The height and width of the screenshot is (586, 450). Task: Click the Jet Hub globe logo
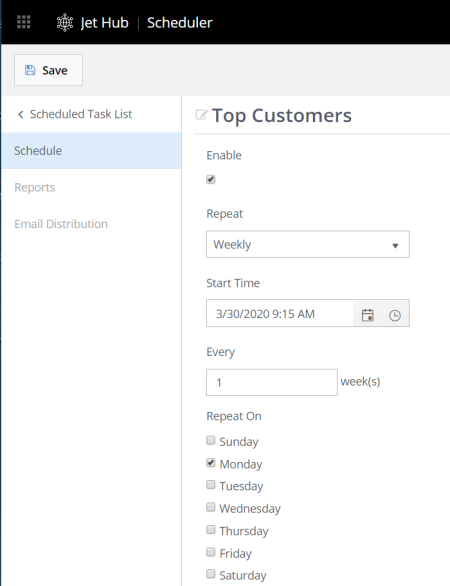pyautogui.click(x=65, y=22)
